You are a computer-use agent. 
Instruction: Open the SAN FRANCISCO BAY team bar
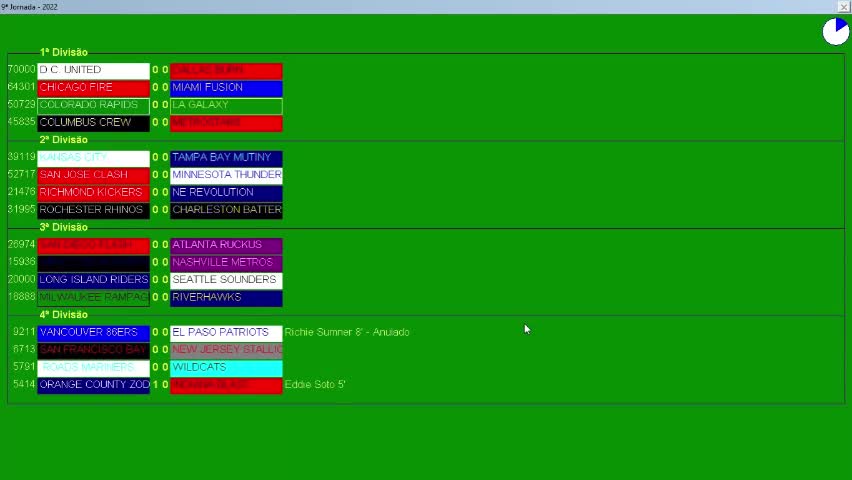point(93,351)
